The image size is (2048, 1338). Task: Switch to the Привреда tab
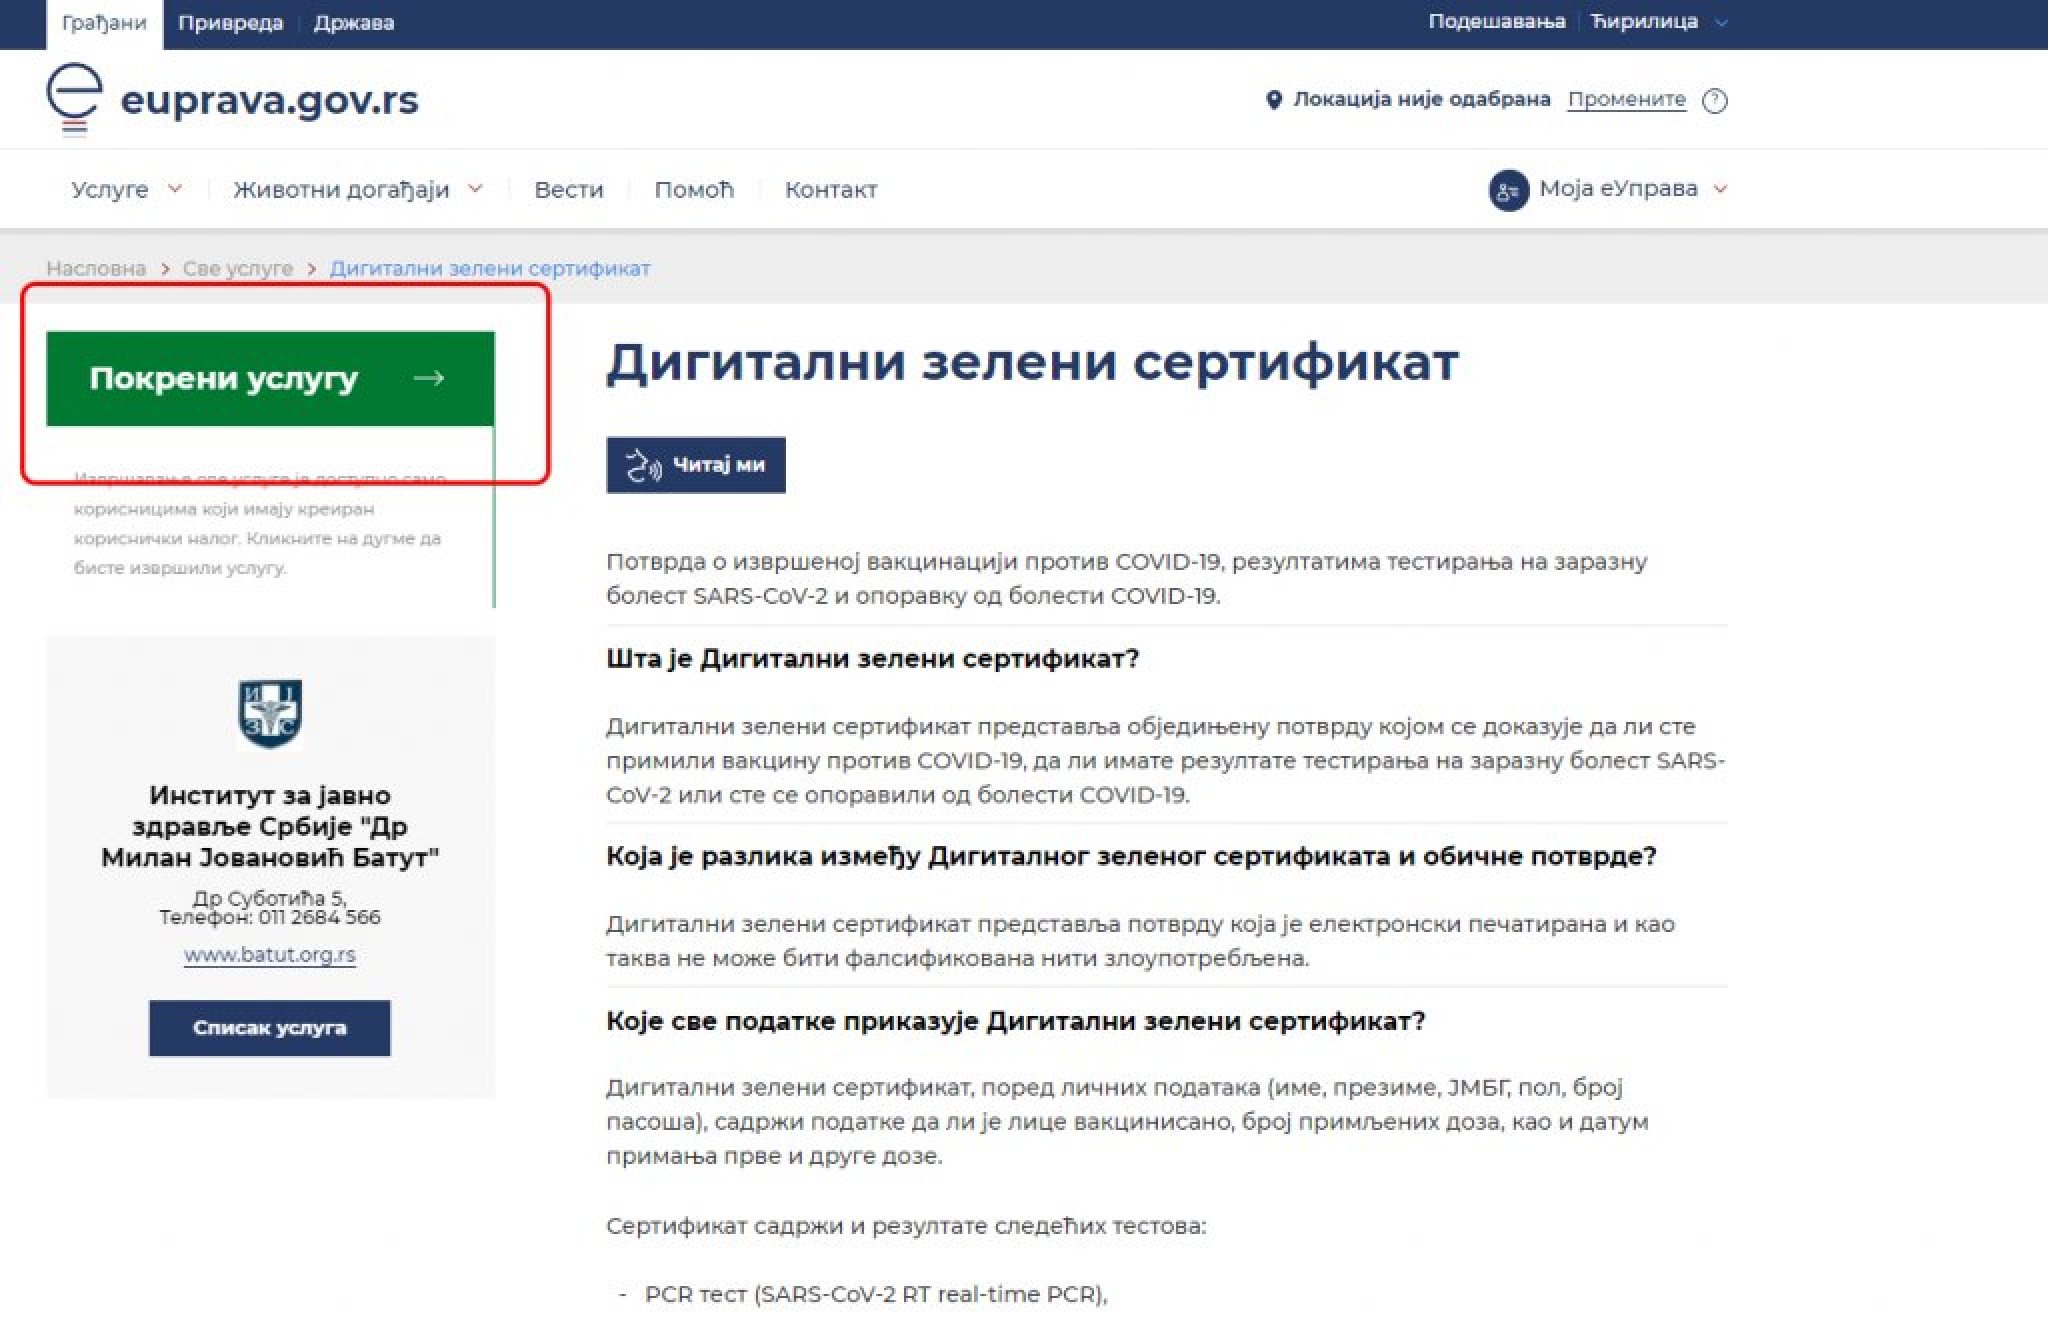pos(230,22)
